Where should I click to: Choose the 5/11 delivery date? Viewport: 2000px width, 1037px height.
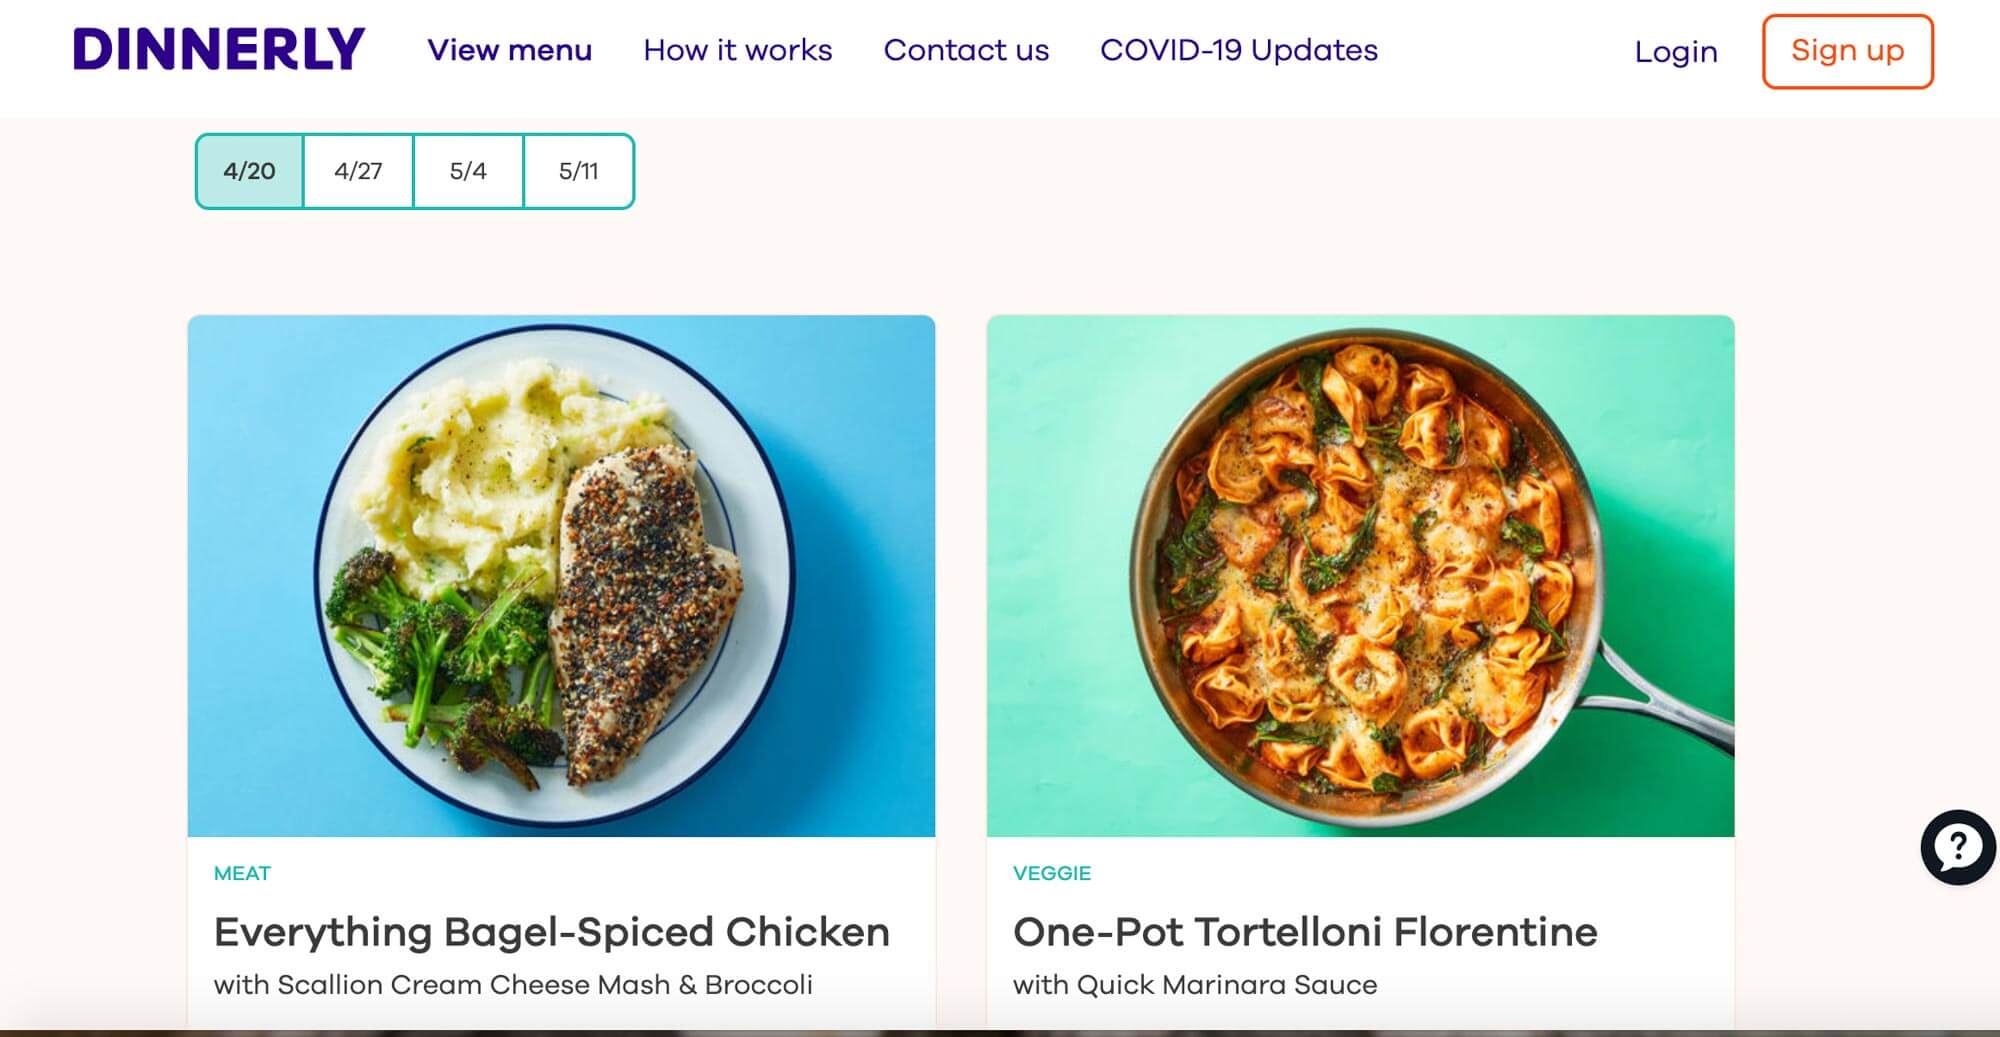tap(578, 170)
